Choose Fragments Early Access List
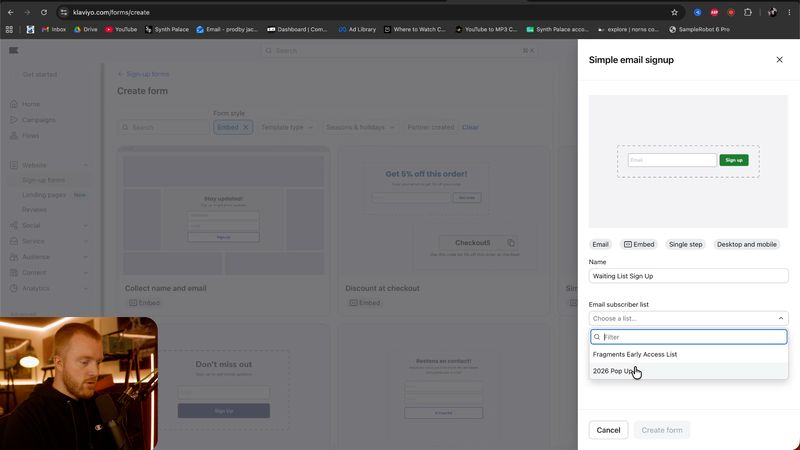The image size is (800, 450). 688,354
